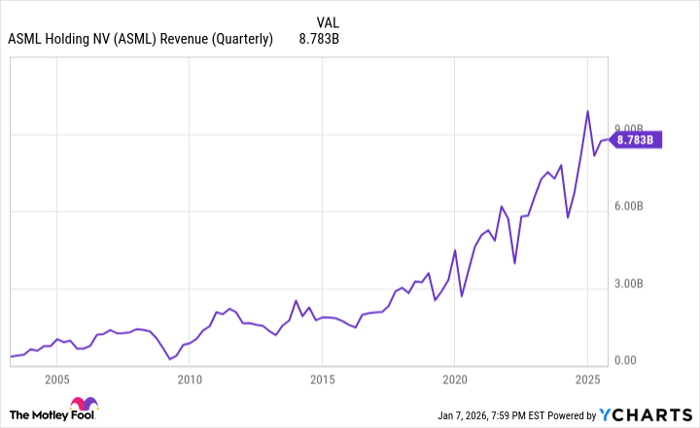Screen dimensions: 700x428
Task: Click the 6.00B y-axis label
Action: (629, 206)
